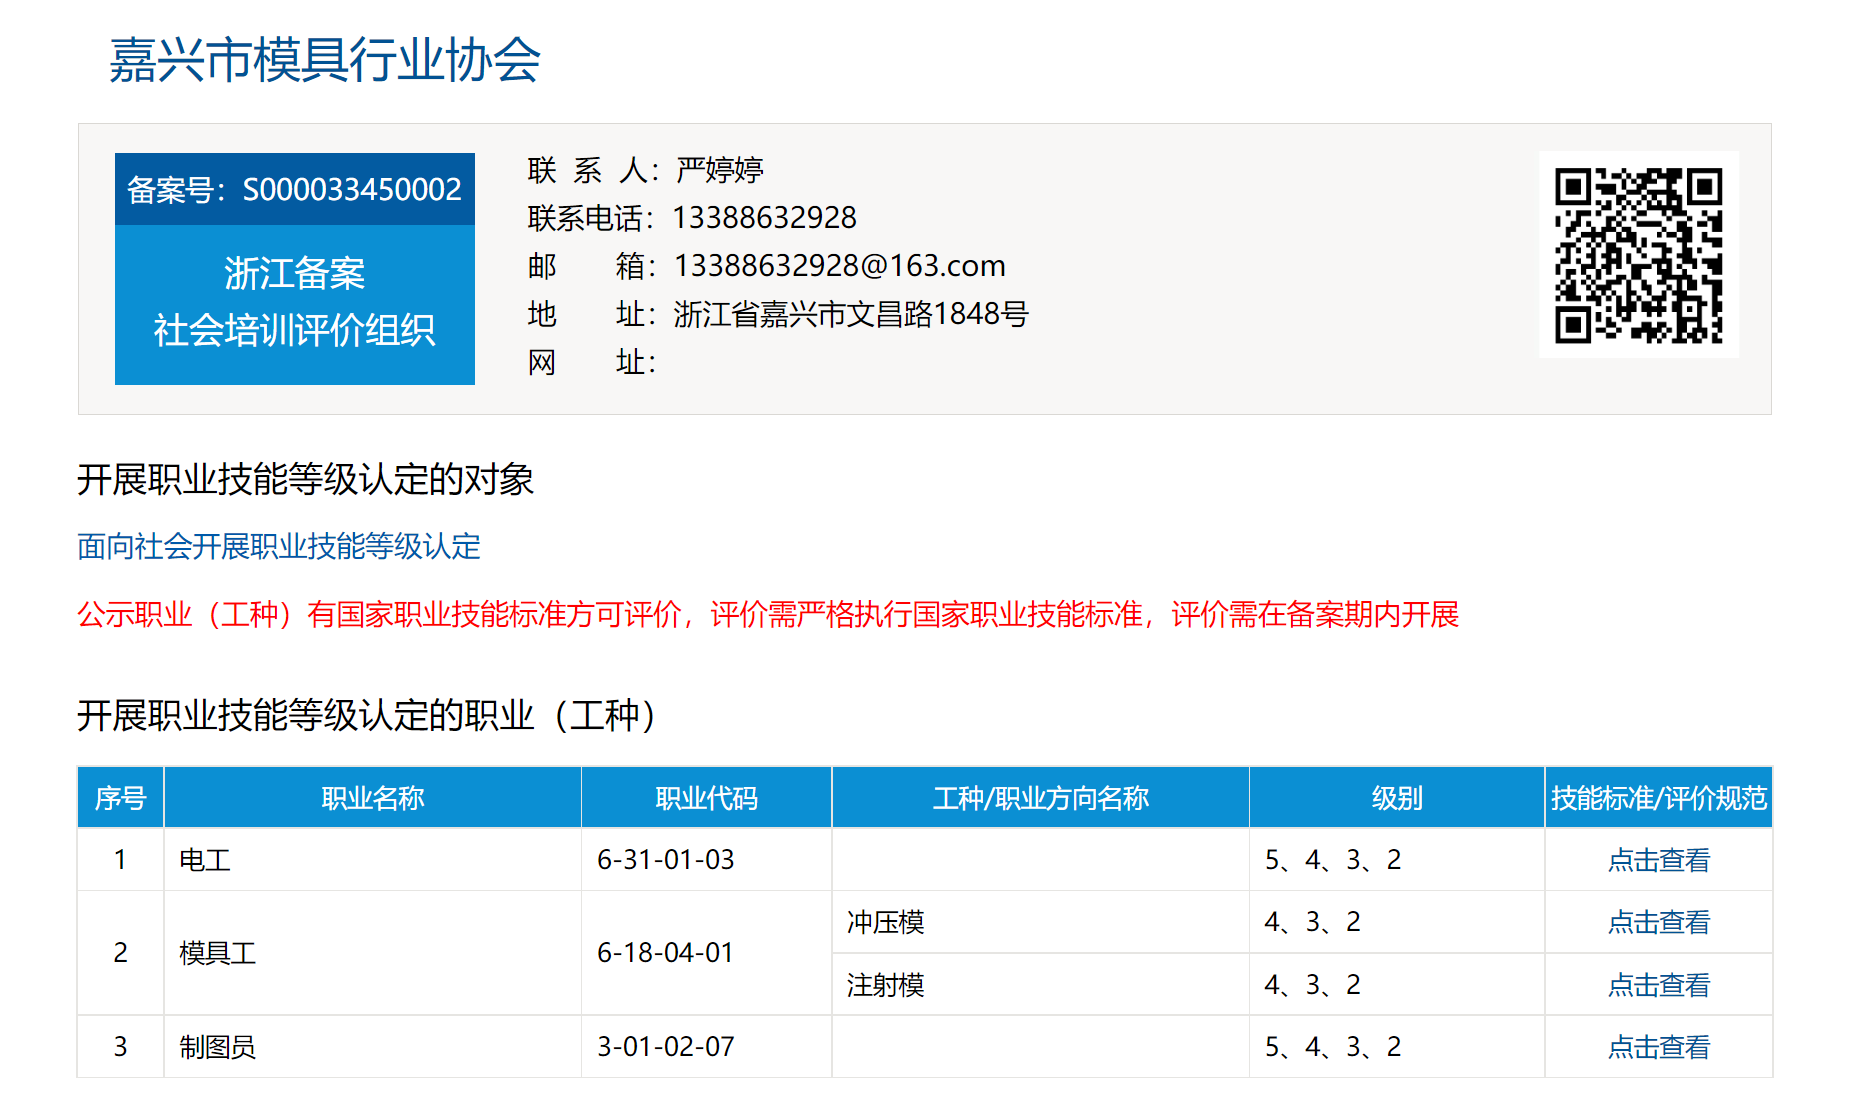Click the email 13388632928@163.com
The image size is (1851, 1105).
coord(839,266)
